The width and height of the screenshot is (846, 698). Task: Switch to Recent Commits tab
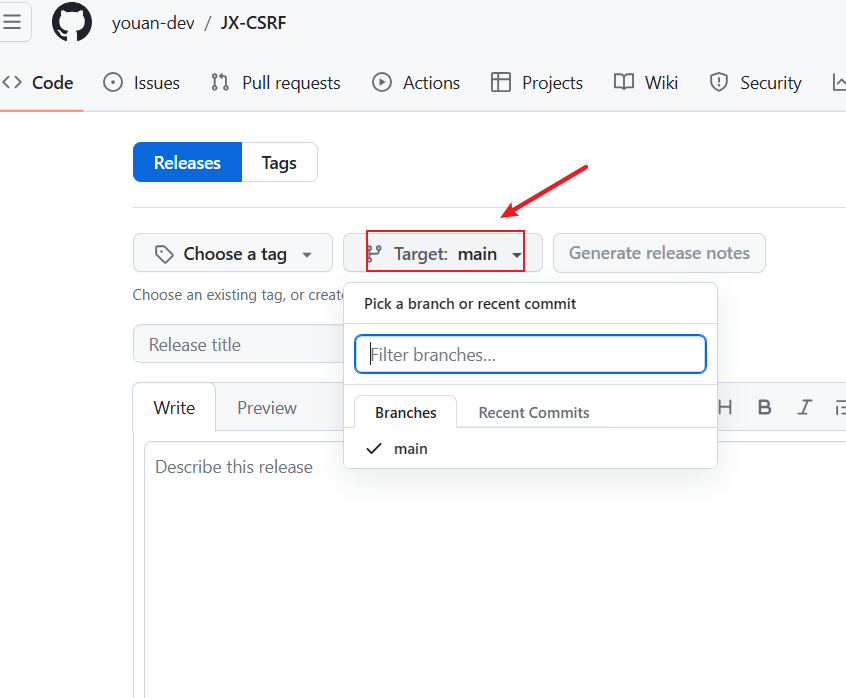(534, 412)
